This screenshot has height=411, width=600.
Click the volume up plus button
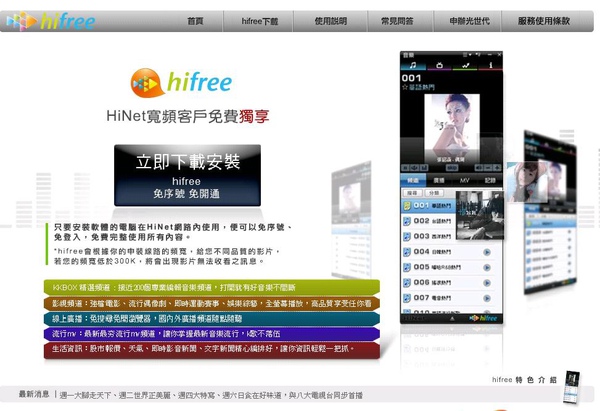pos(497,168)
